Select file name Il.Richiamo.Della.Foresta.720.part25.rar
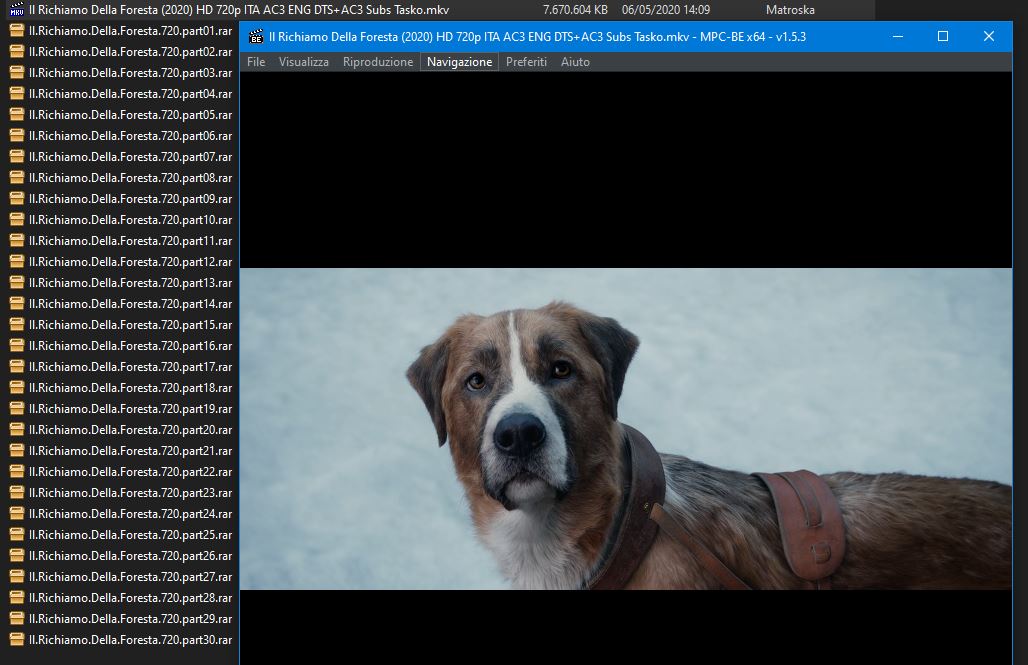Screen dimensions: 1028x665 (130, 534)
